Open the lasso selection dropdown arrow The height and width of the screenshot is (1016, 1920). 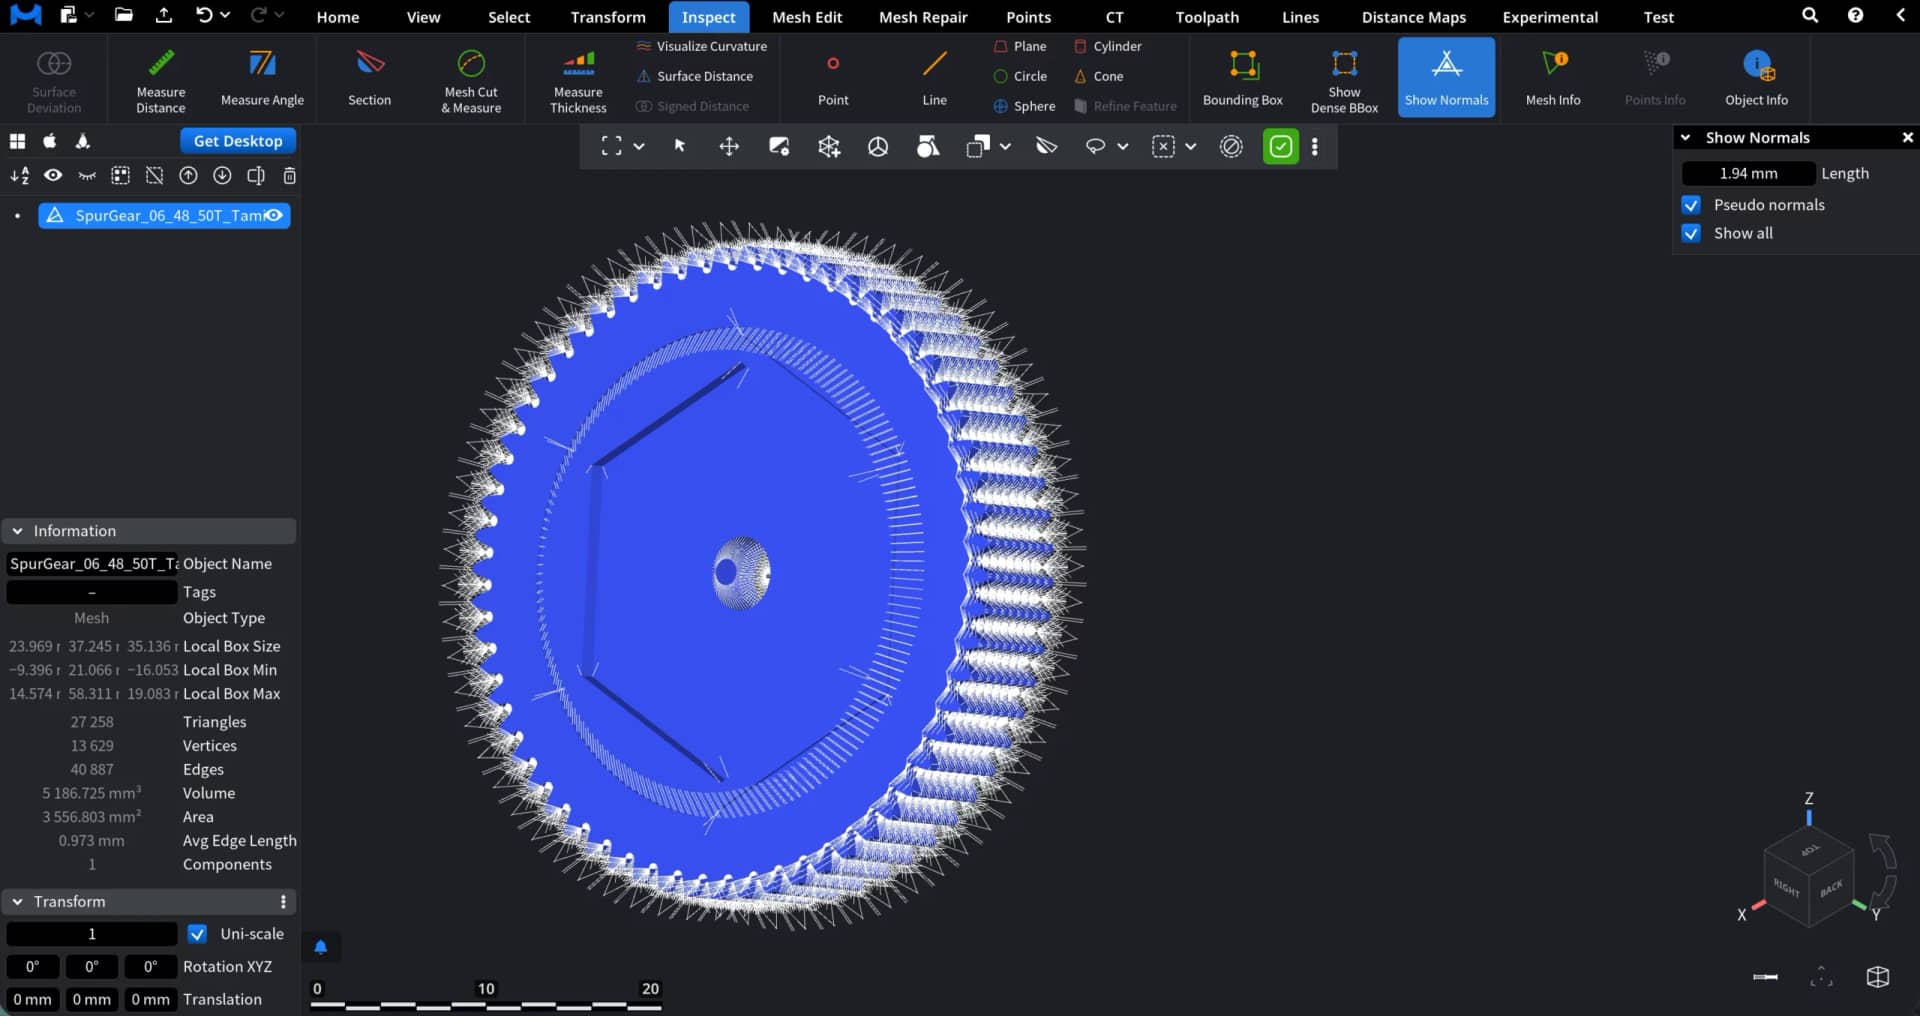pos(1123,147)
